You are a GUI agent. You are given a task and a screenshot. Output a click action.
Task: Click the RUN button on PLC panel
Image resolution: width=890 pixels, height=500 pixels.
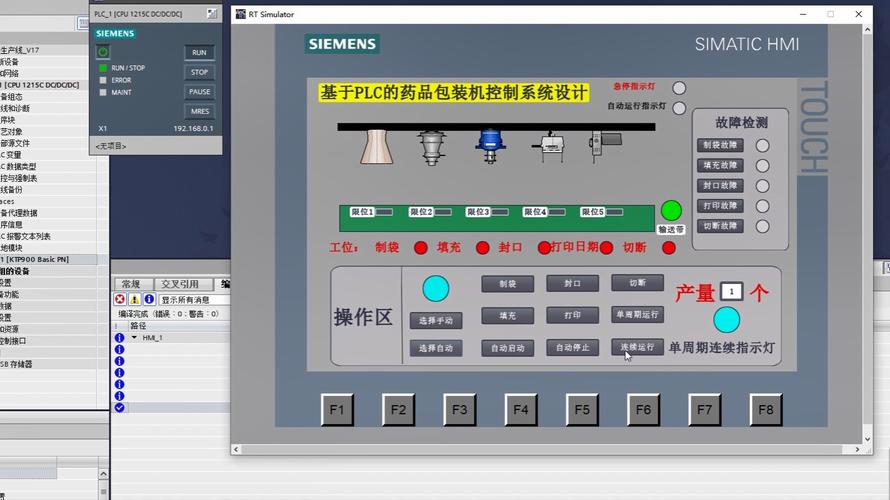point(199,52)
